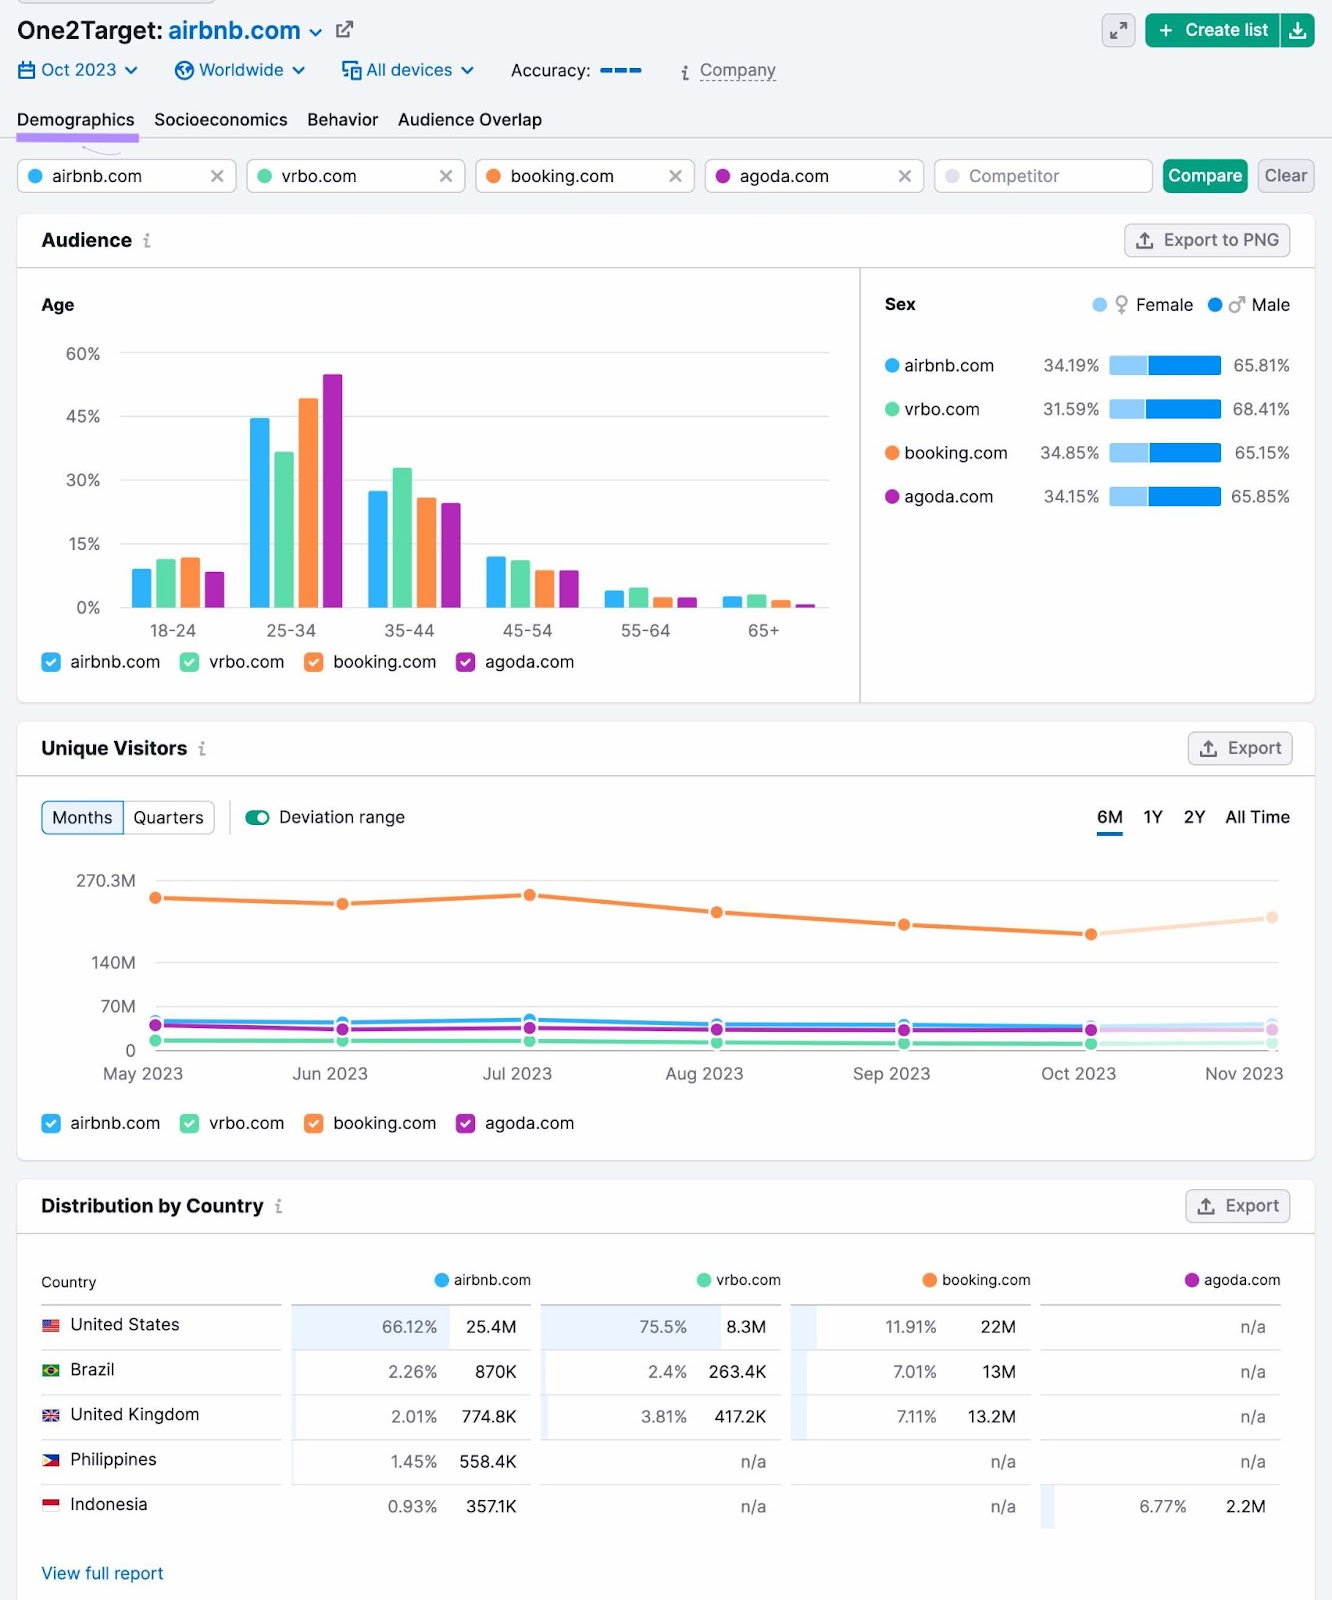Click Export to PNG button

click(x=1207, y=240)
